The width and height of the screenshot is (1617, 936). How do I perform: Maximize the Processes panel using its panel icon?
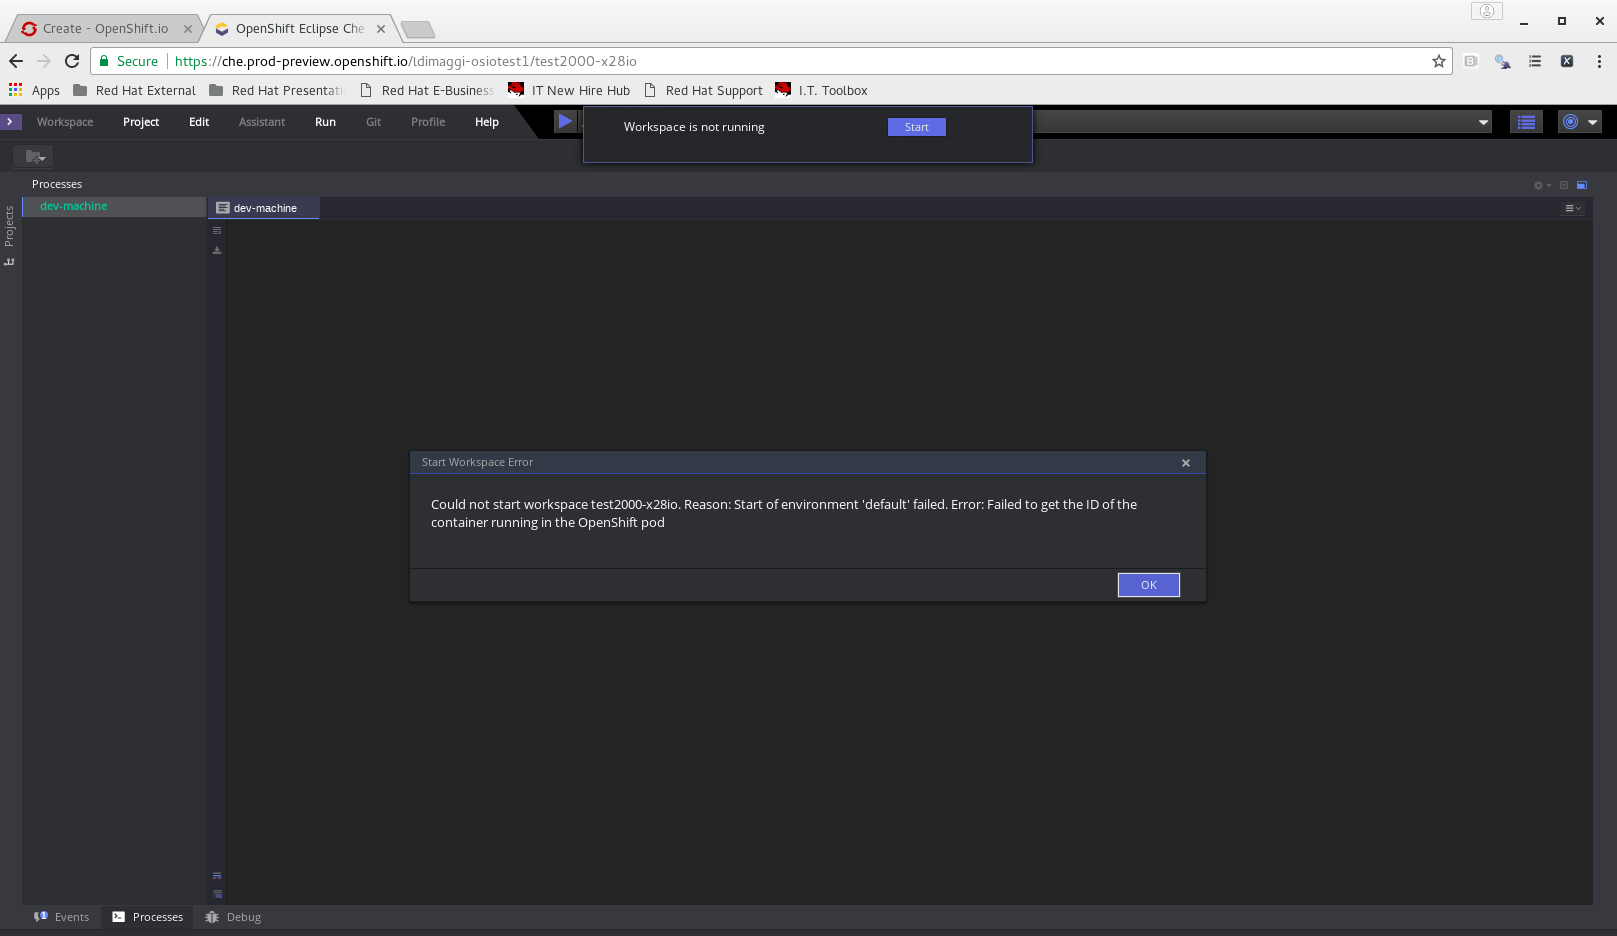click(1583, 185)
